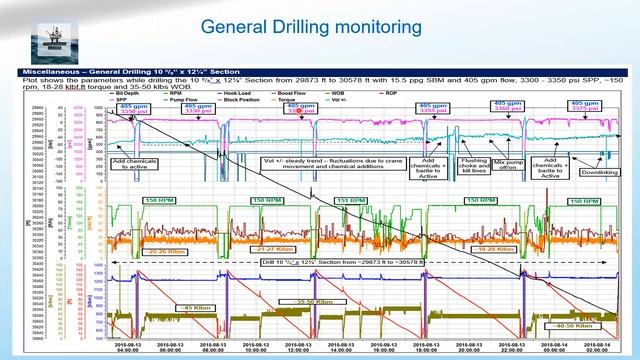
Task: Select the 'Block Position' legend entry
Action: pyautogui.click(x=239, y=100)
